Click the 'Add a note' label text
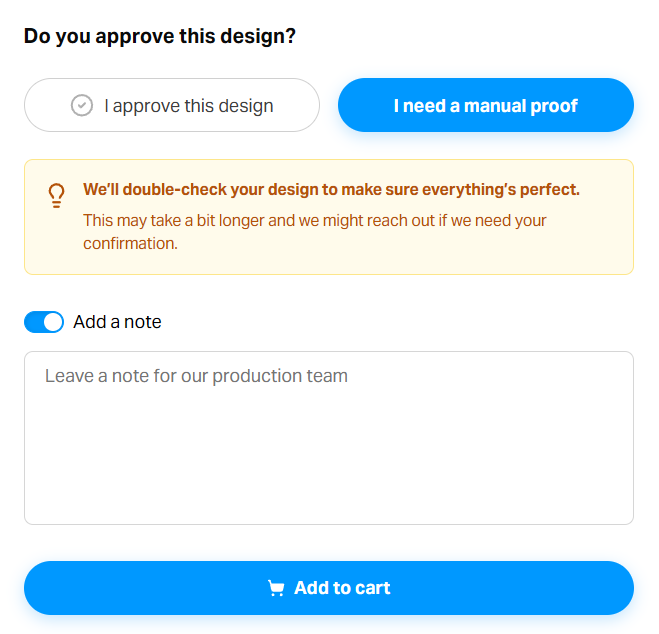 pos(117,322)
